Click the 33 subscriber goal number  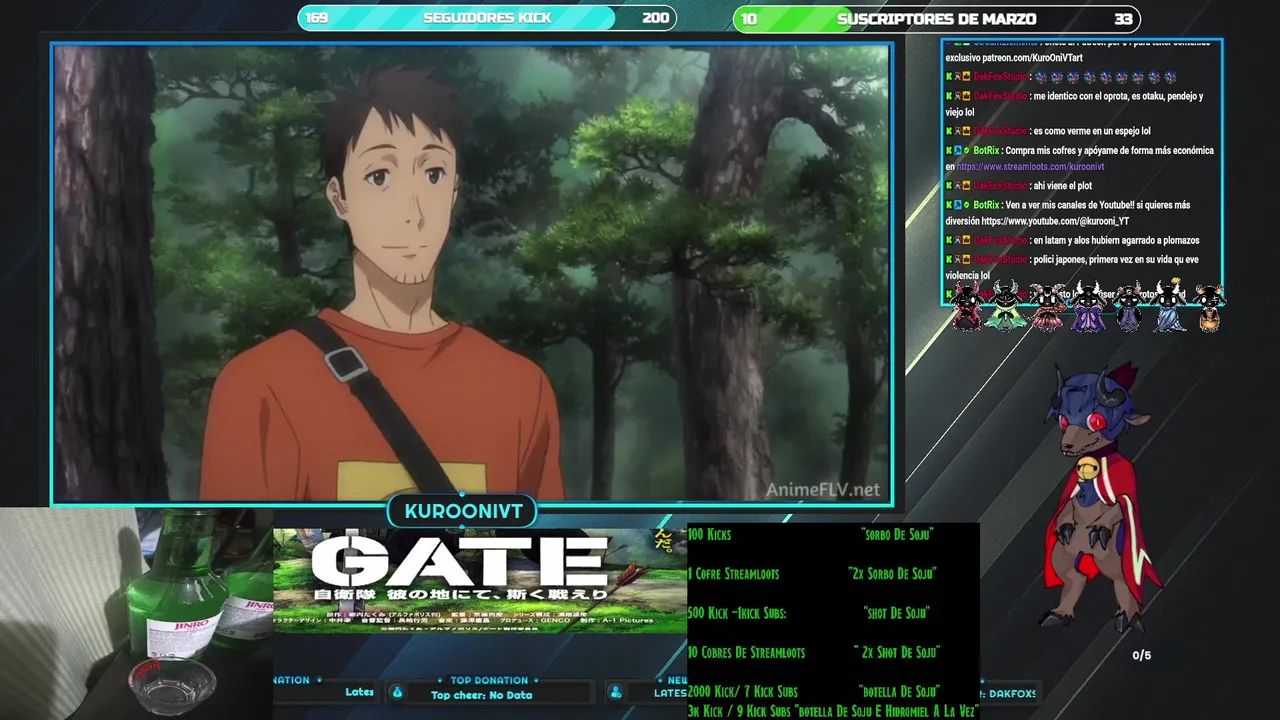coord(1124,19)
